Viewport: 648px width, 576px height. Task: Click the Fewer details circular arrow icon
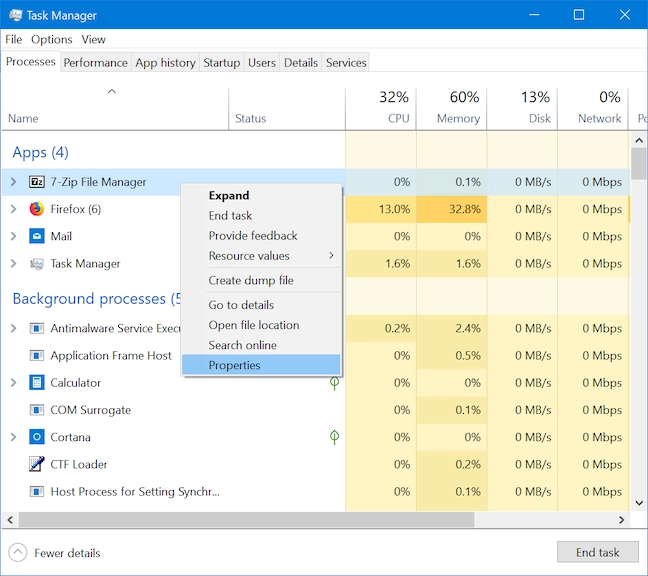[x=18, y=552]
